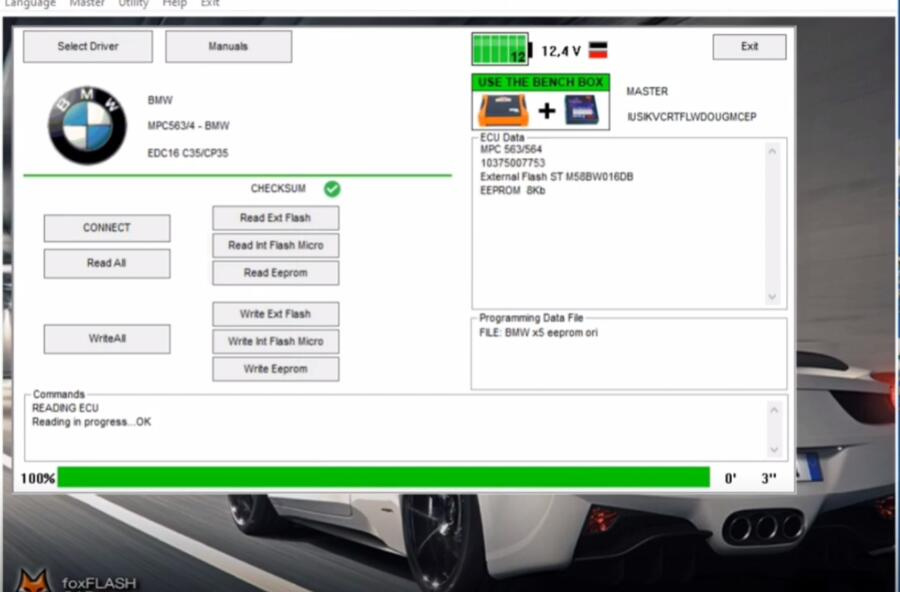The width and height of the screenshot is (900, 592).
Task: Click Write Ext Flash
Action: (x=276, y=314)
